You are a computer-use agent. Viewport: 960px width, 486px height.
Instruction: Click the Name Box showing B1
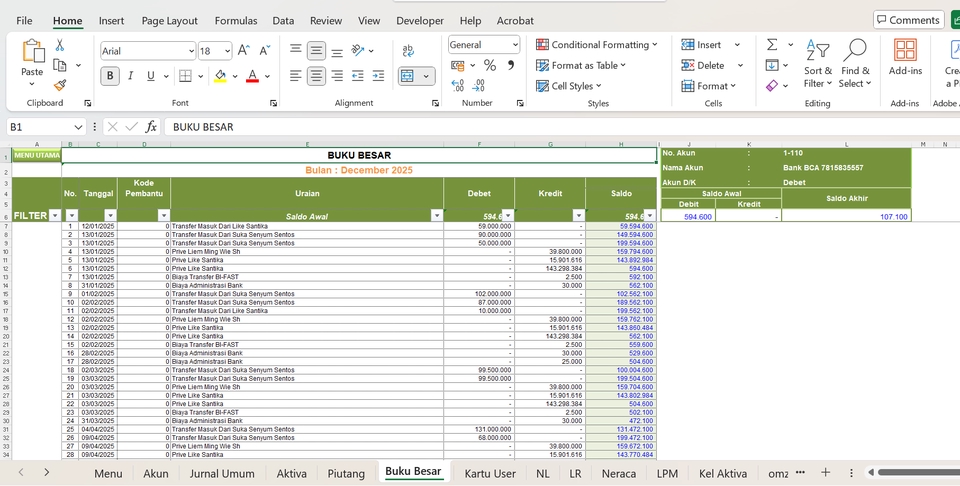pos(40,127)
